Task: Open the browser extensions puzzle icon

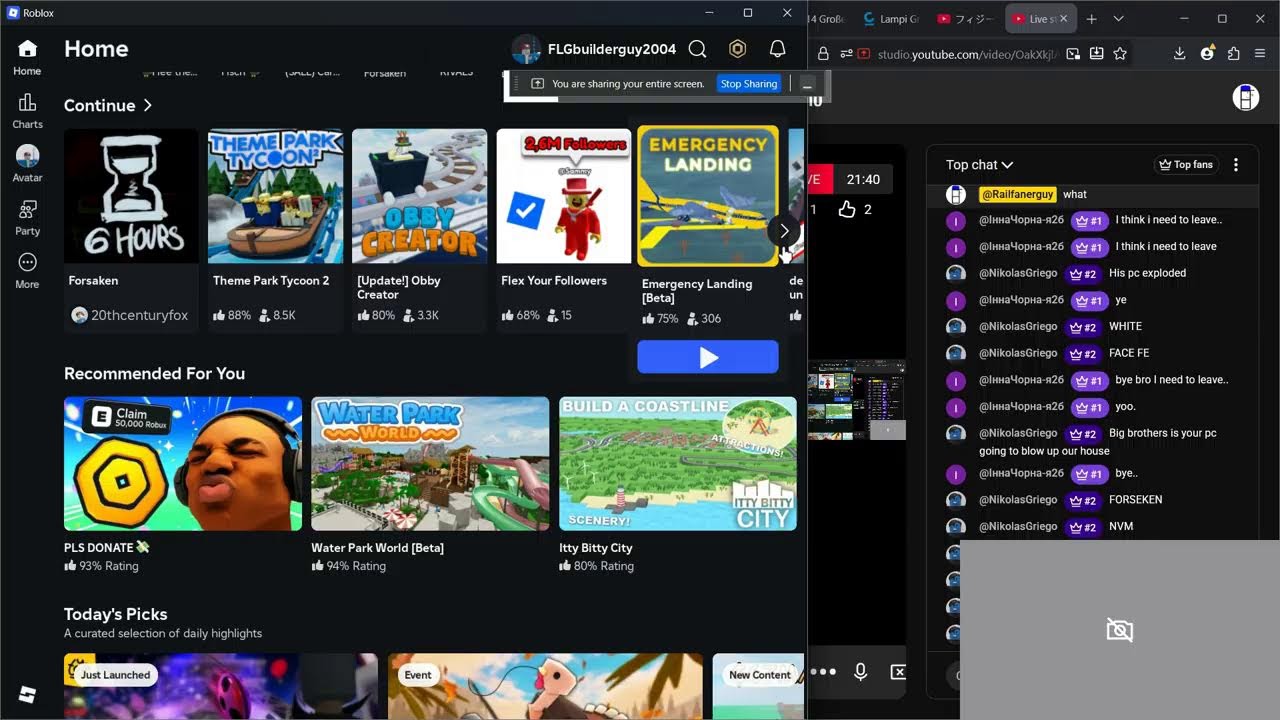Action: click(x=1233, y=54)
